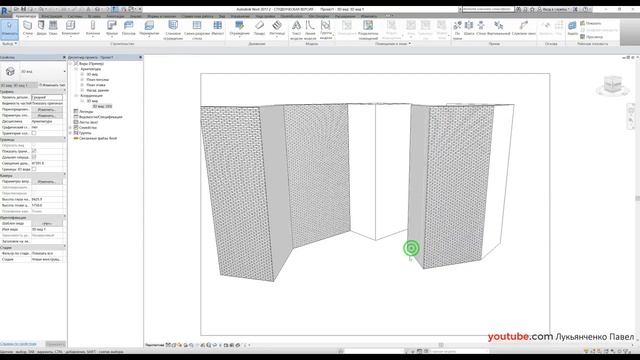Expand the Groups (Группы) tree node
The image size is (640, 360).
click(x=71, y=133)
